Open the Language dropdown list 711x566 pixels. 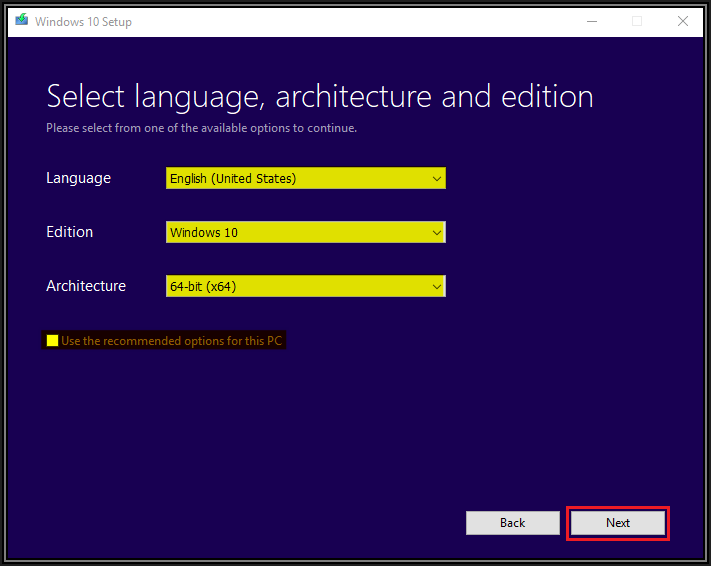(x=306, y=178)
